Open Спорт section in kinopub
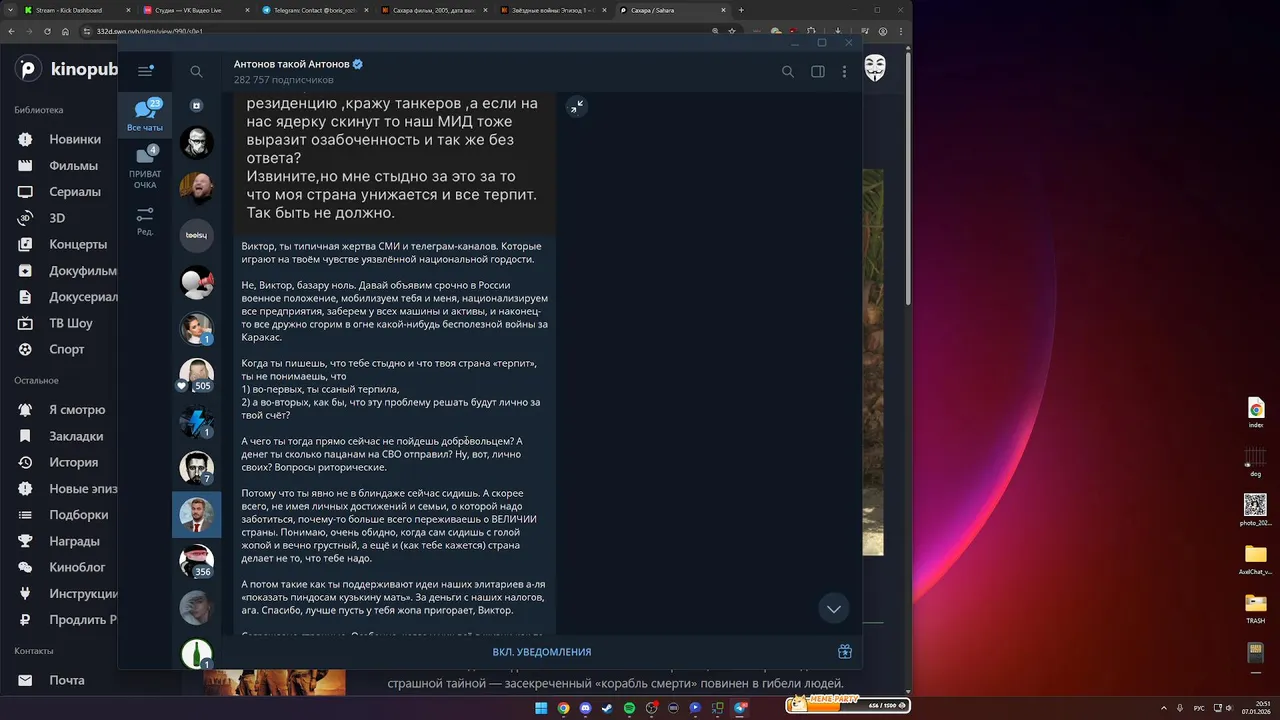 (67, 349)
